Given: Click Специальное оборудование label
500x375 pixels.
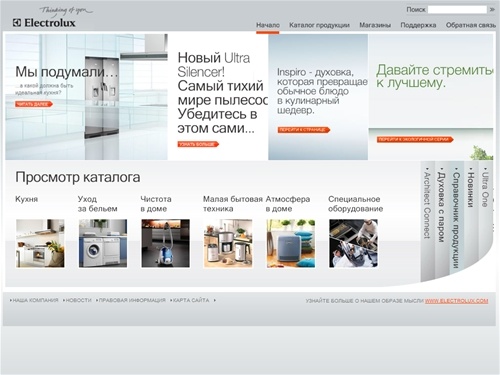Looking at the screenshot, I should click(355, 204).
